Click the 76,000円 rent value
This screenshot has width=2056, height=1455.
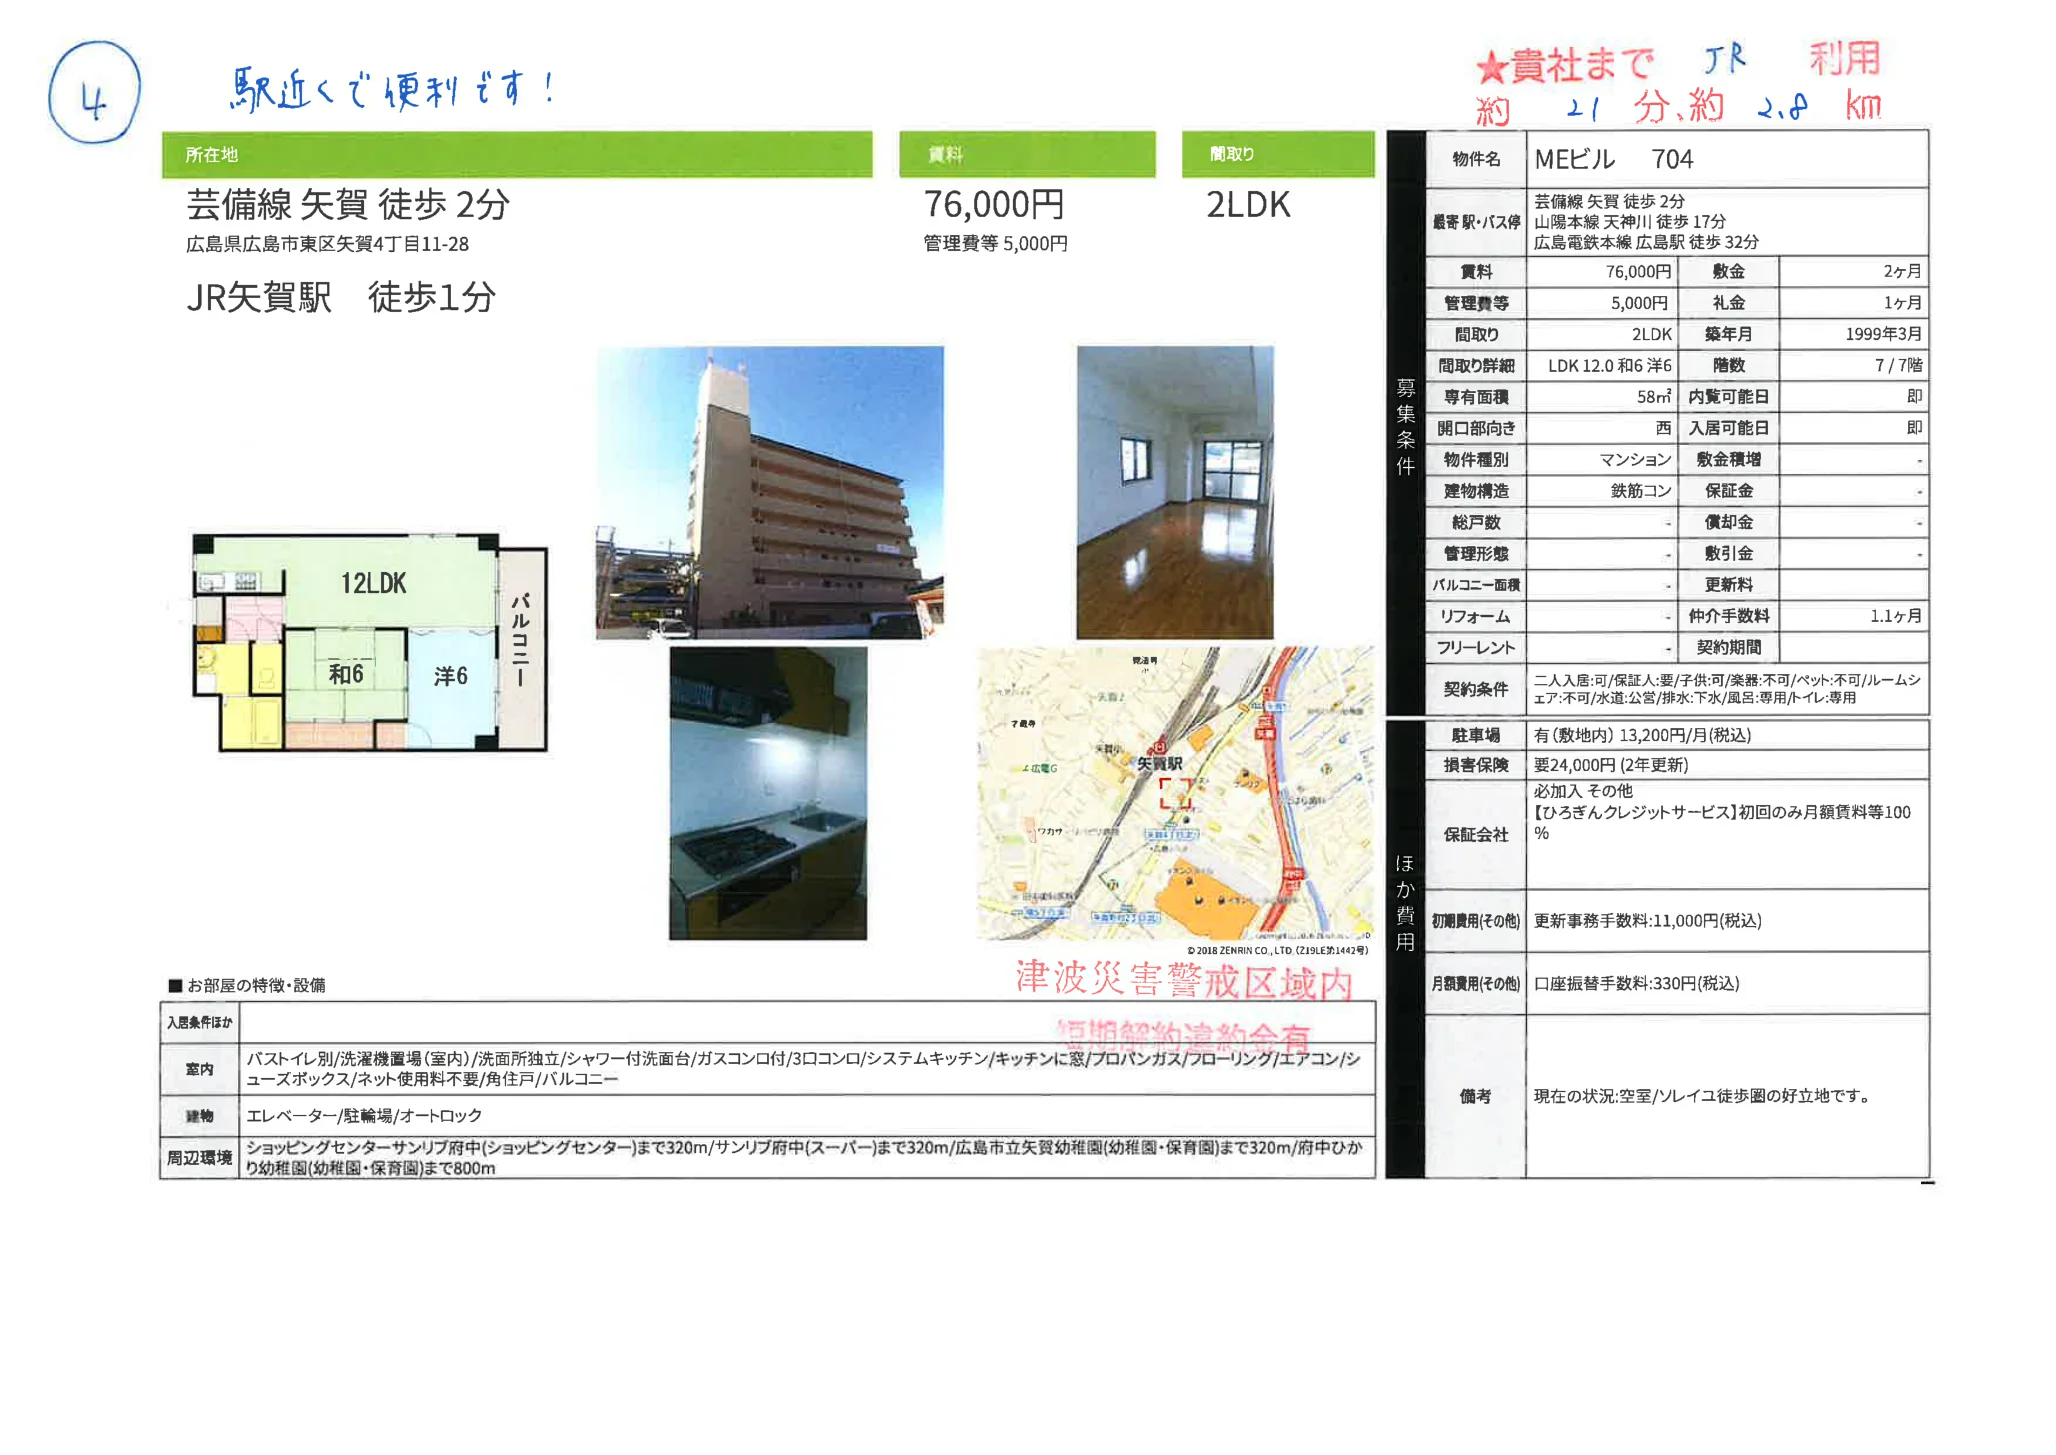click(993, 205)
